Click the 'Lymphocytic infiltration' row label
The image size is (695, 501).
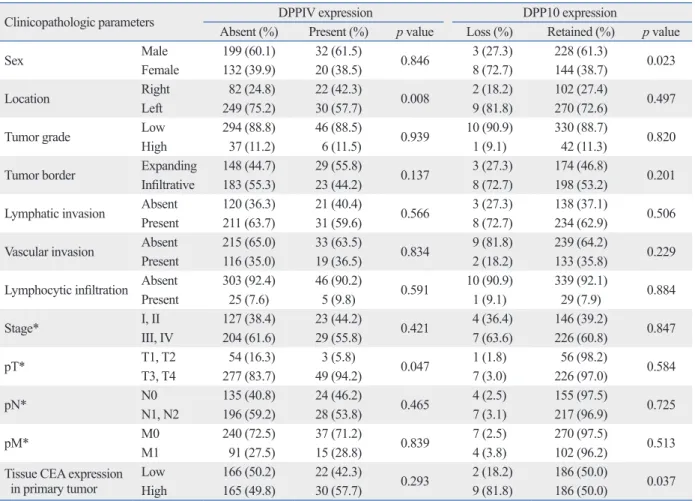(x=66, y=290)
